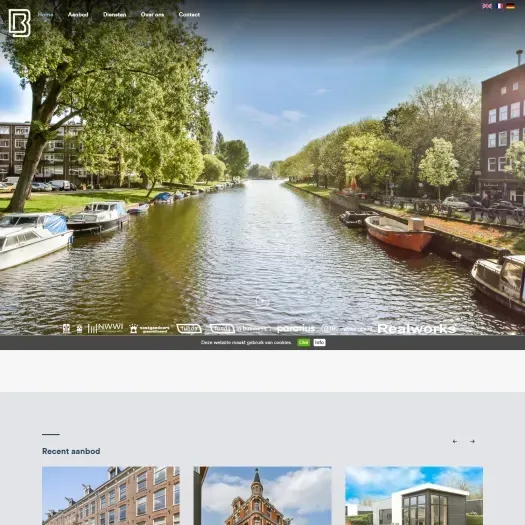This screenshot has height=525, width=525.
Task: Open the crown partner logo
Action: point(149,329)
